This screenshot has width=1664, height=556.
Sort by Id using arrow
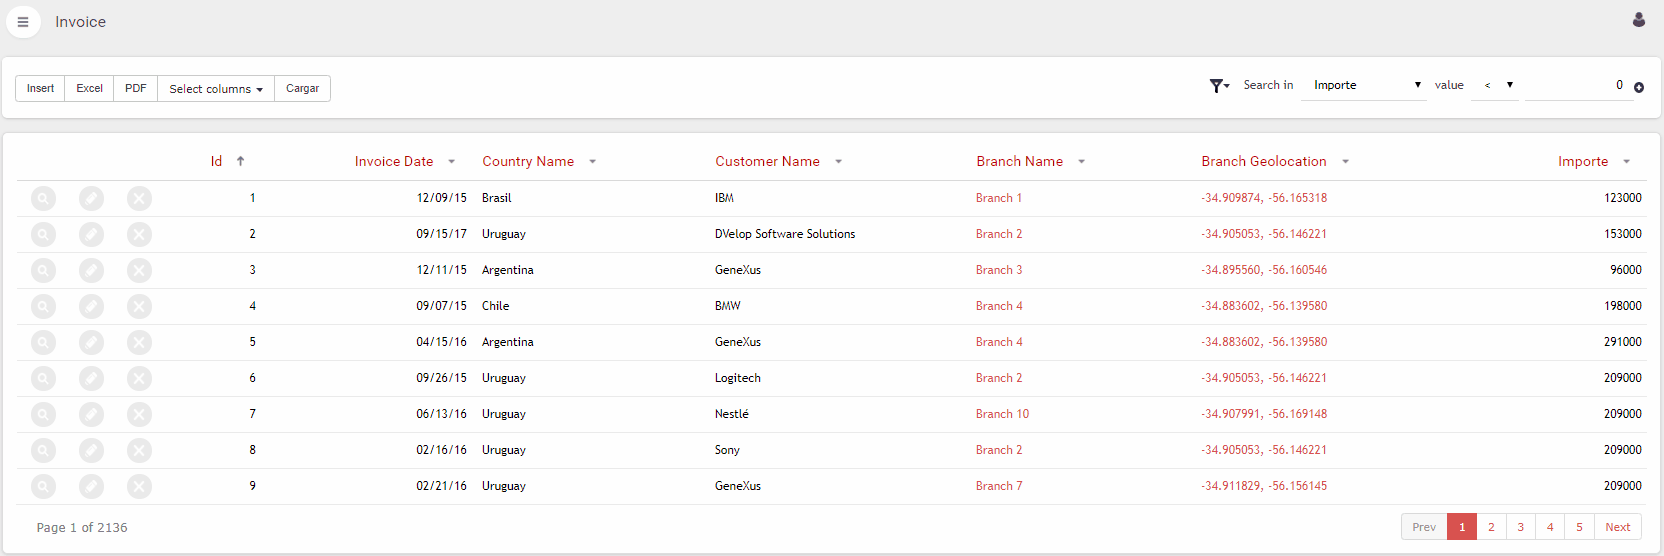(240, 161)
